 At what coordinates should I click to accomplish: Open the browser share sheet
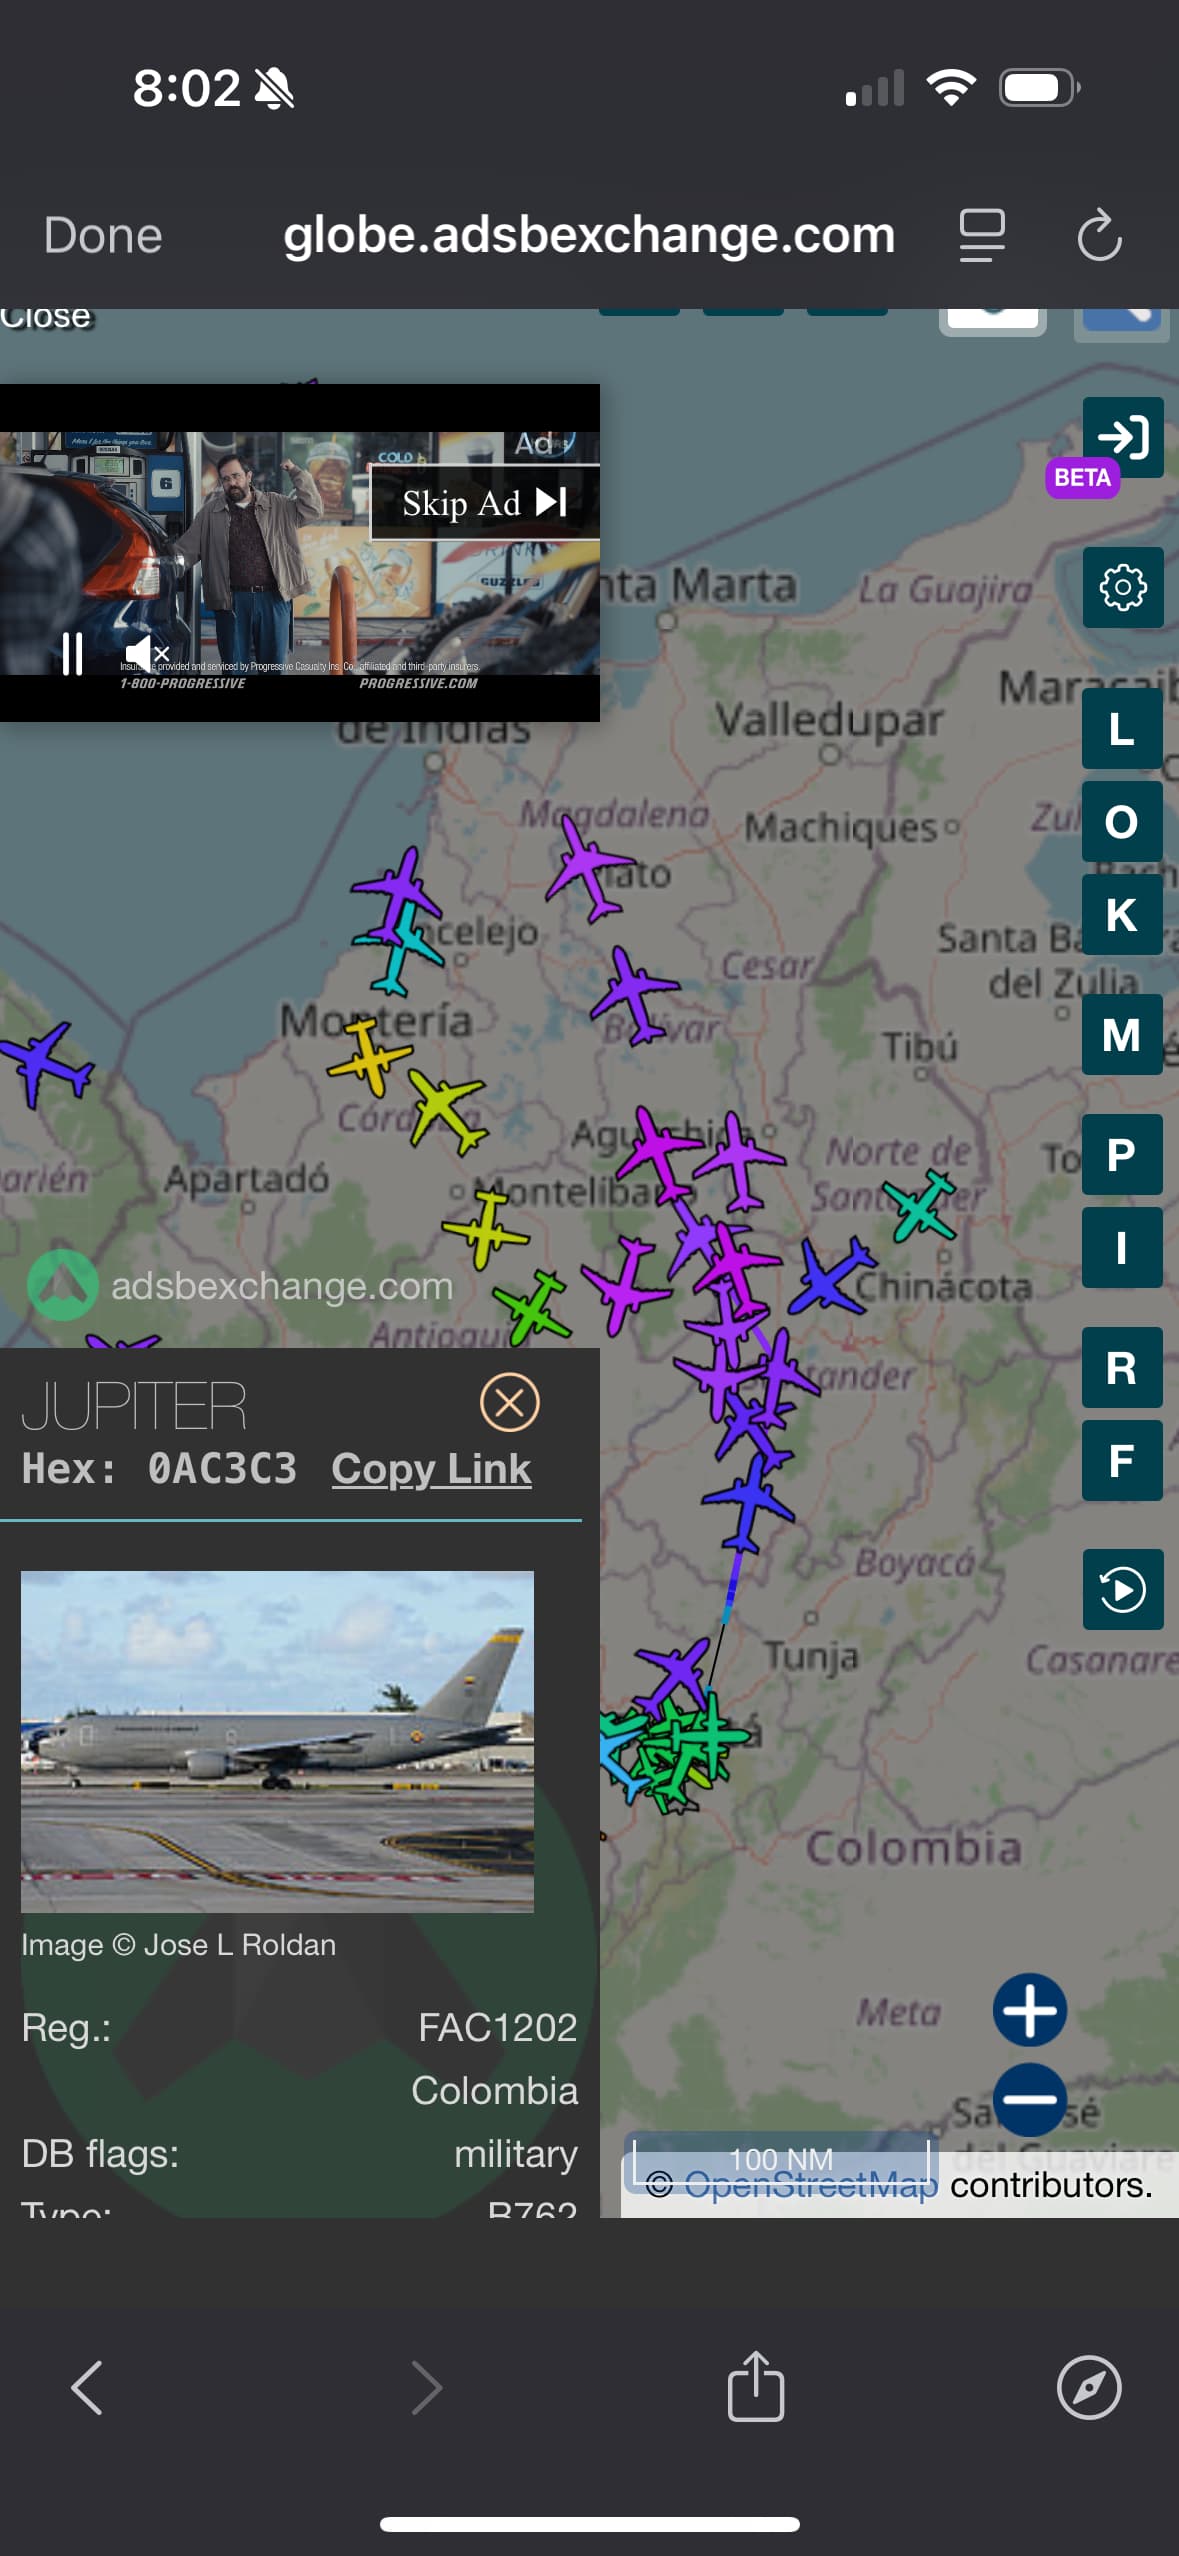tap(755, 2387)
